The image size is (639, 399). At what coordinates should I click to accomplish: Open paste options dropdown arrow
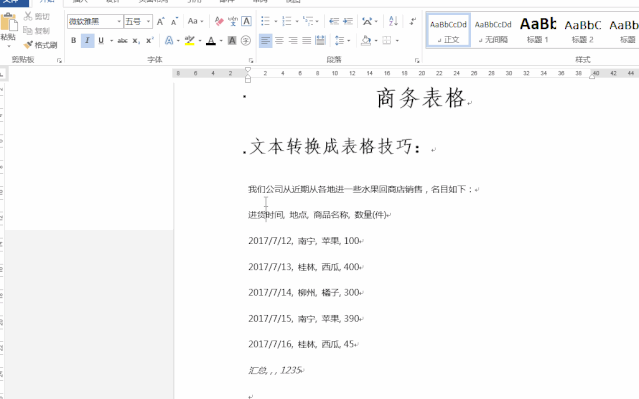tap(9, 46)
